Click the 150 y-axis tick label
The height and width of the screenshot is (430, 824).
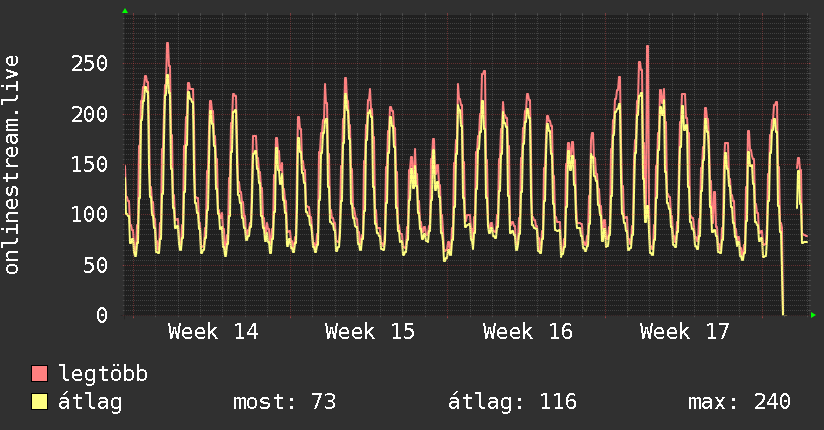point(89,165)
